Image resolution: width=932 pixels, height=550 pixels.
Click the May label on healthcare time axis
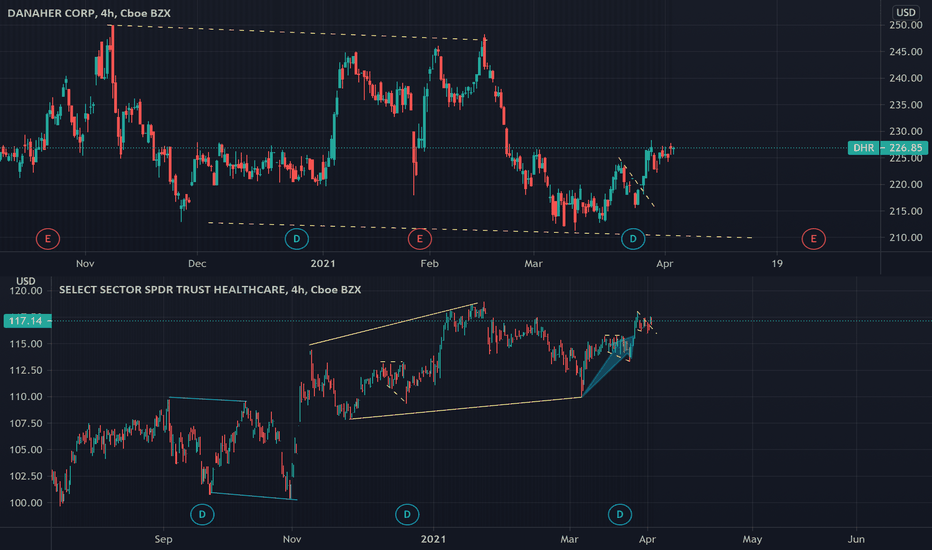[752, 539]
